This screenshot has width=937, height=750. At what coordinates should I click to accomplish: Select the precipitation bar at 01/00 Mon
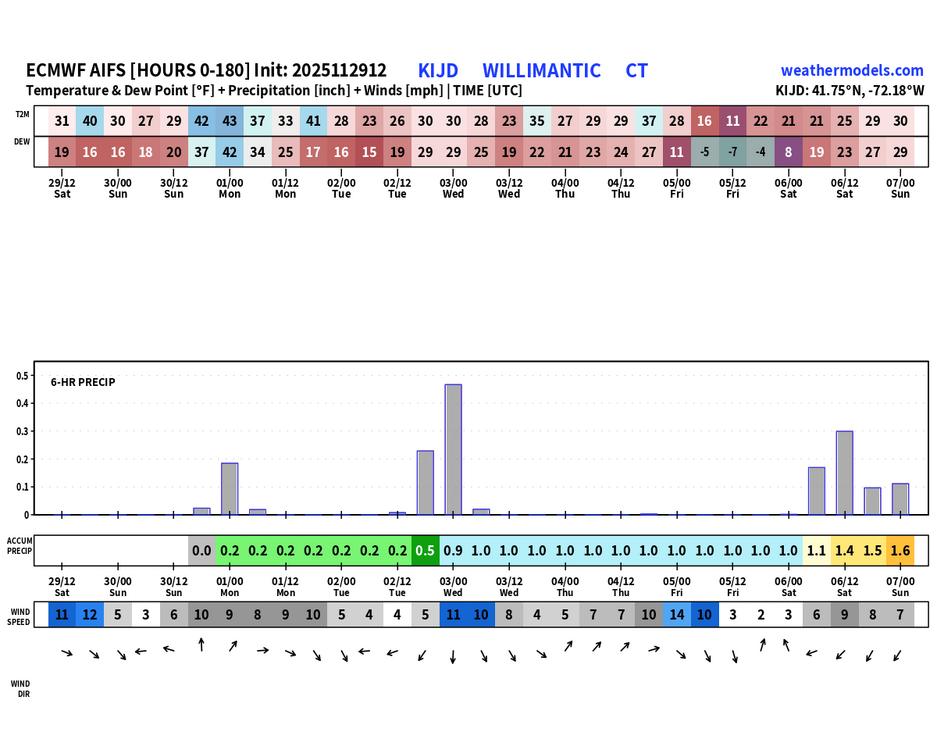(229, 488)
